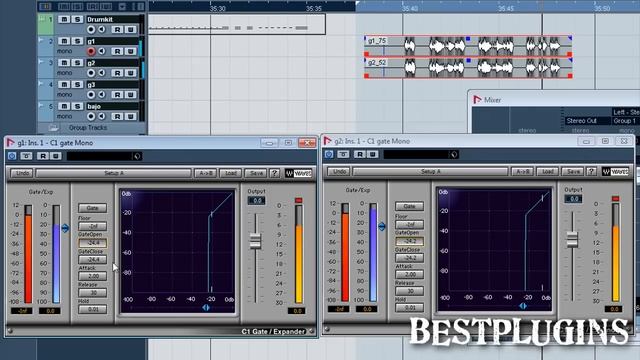Click threshold arrow marker in g2 plugin

coord(382,227)
